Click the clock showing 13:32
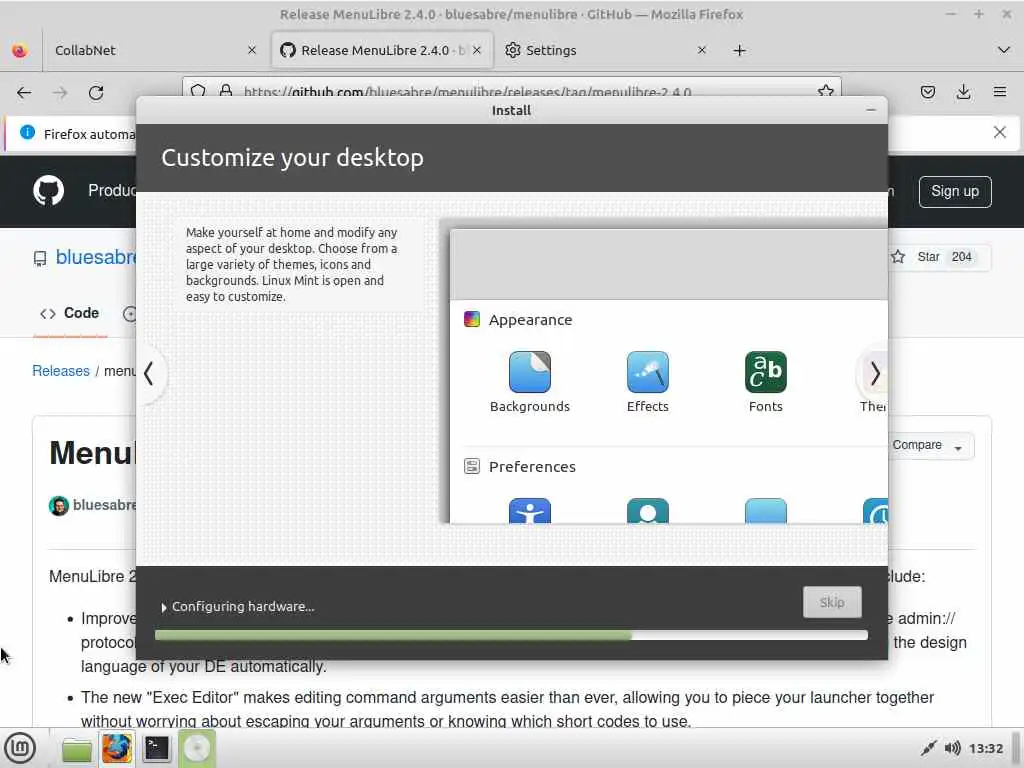Screen dimensions: 1024x768 pos(985,748)
